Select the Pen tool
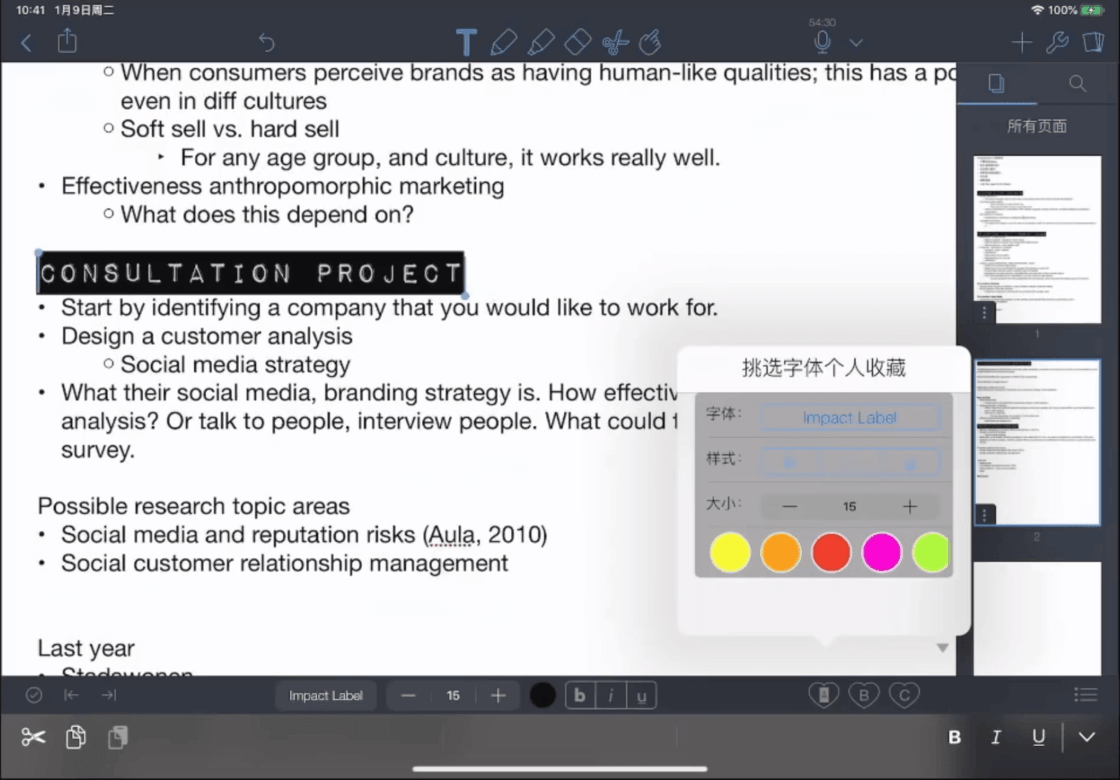 coord(504,42)
